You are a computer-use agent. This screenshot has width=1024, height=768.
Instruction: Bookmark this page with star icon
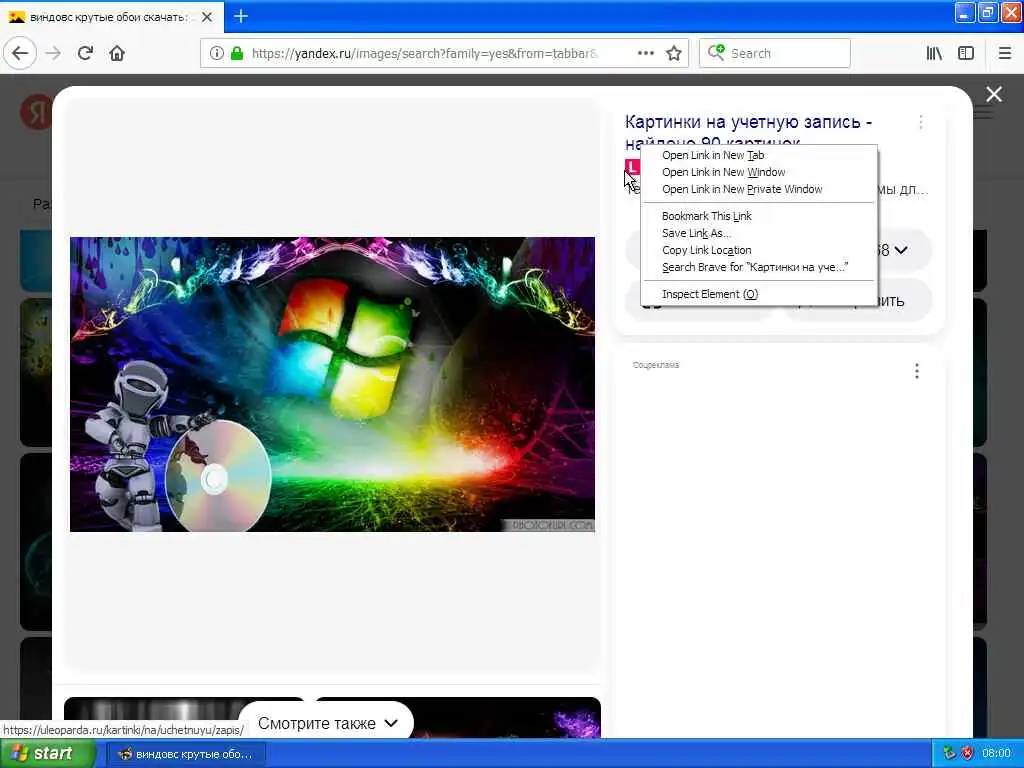tap(674, 53)
